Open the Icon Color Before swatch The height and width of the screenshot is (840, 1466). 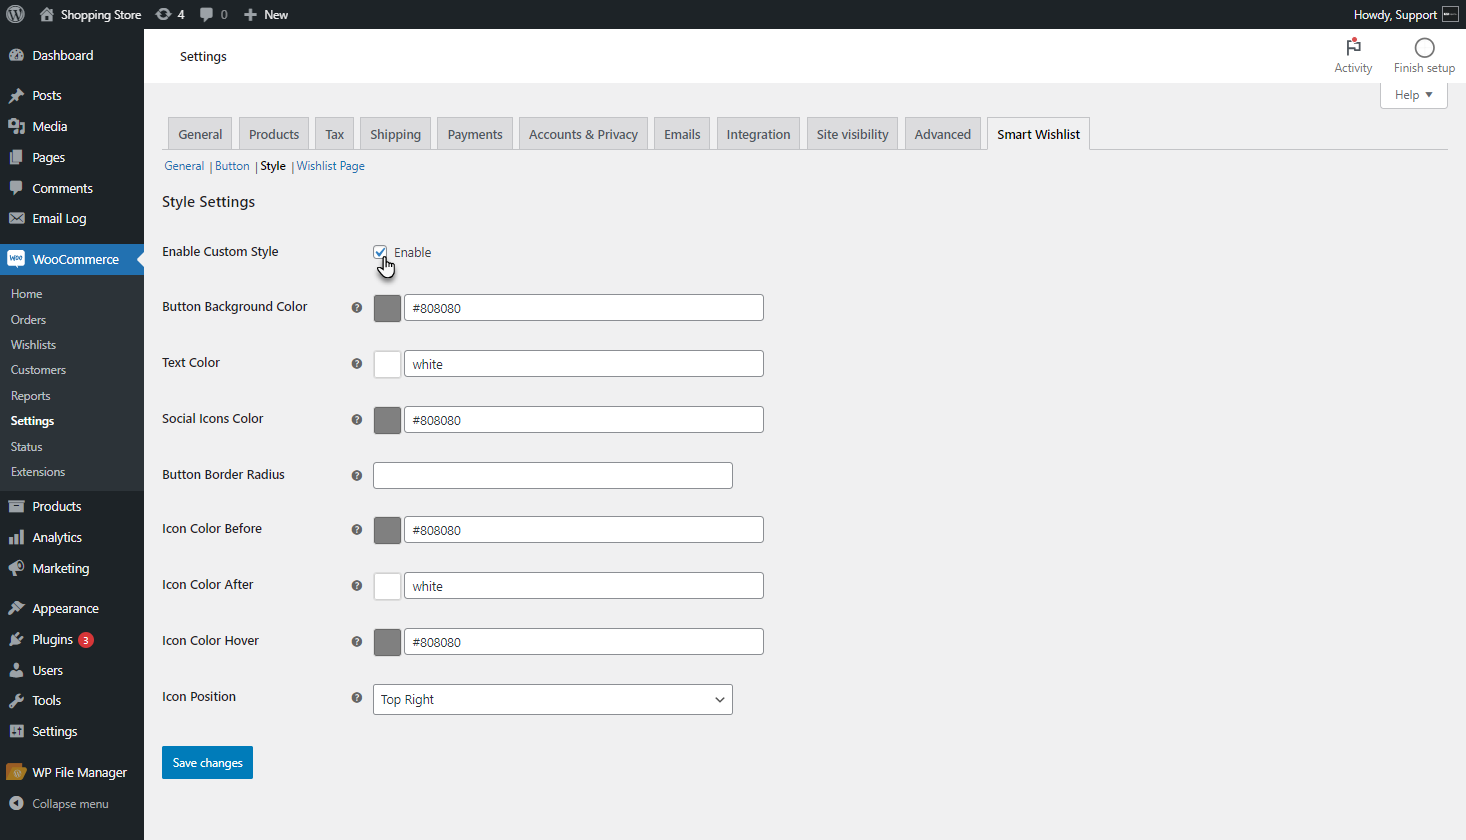point(387,530)
